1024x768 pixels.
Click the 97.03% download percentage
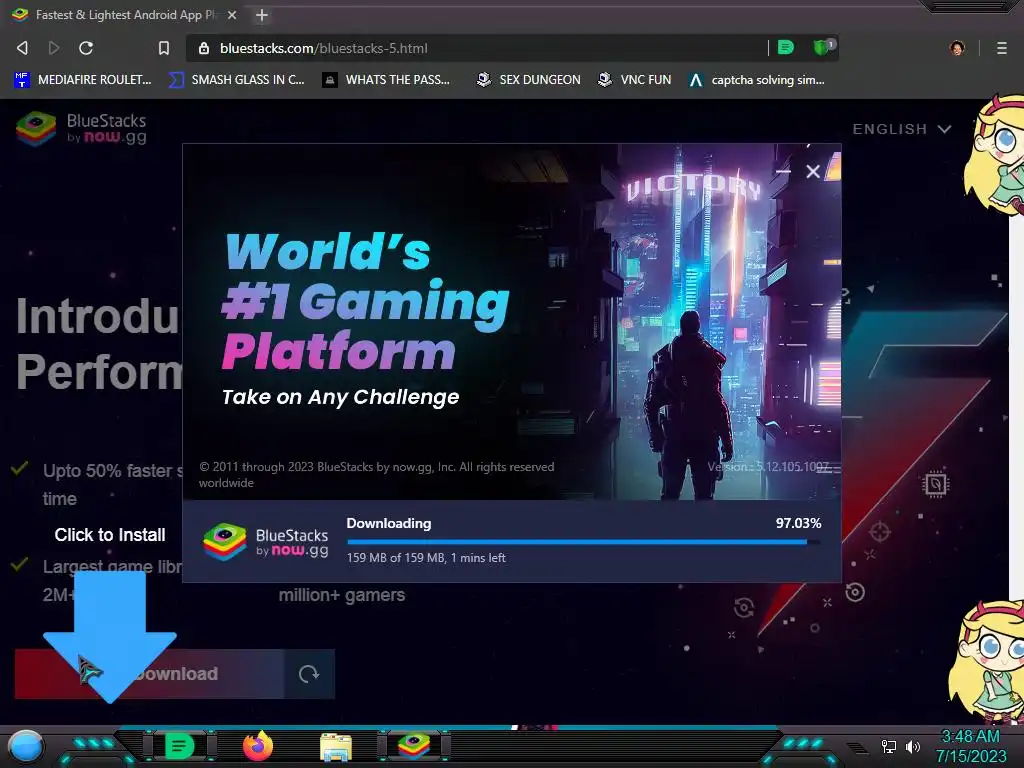pos(798,523)
